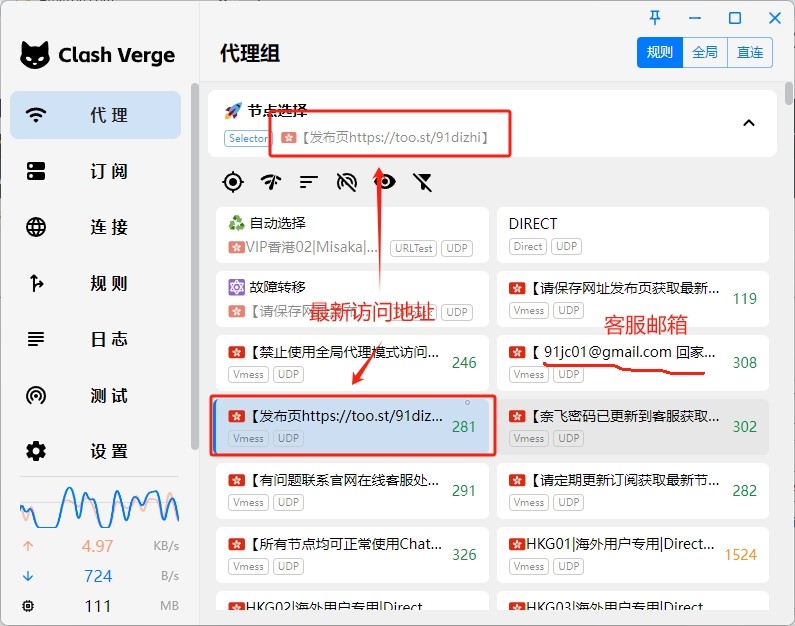
Task: Click the main panel vertical scrollbar
Action: (x=788, y=93)
